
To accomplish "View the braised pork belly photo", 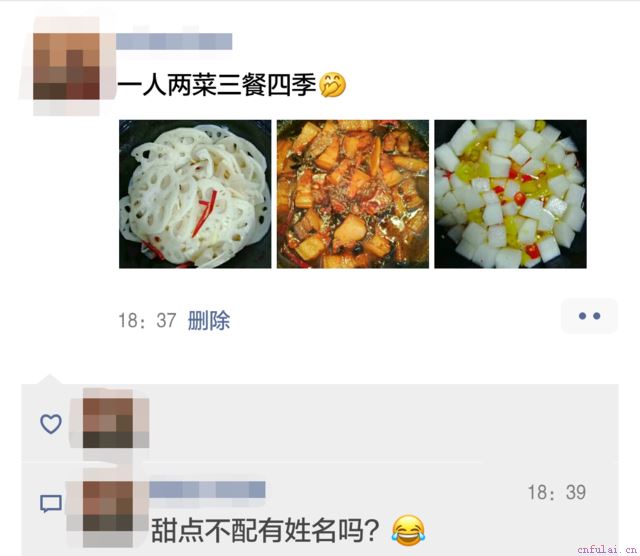I will pos(353,194).
